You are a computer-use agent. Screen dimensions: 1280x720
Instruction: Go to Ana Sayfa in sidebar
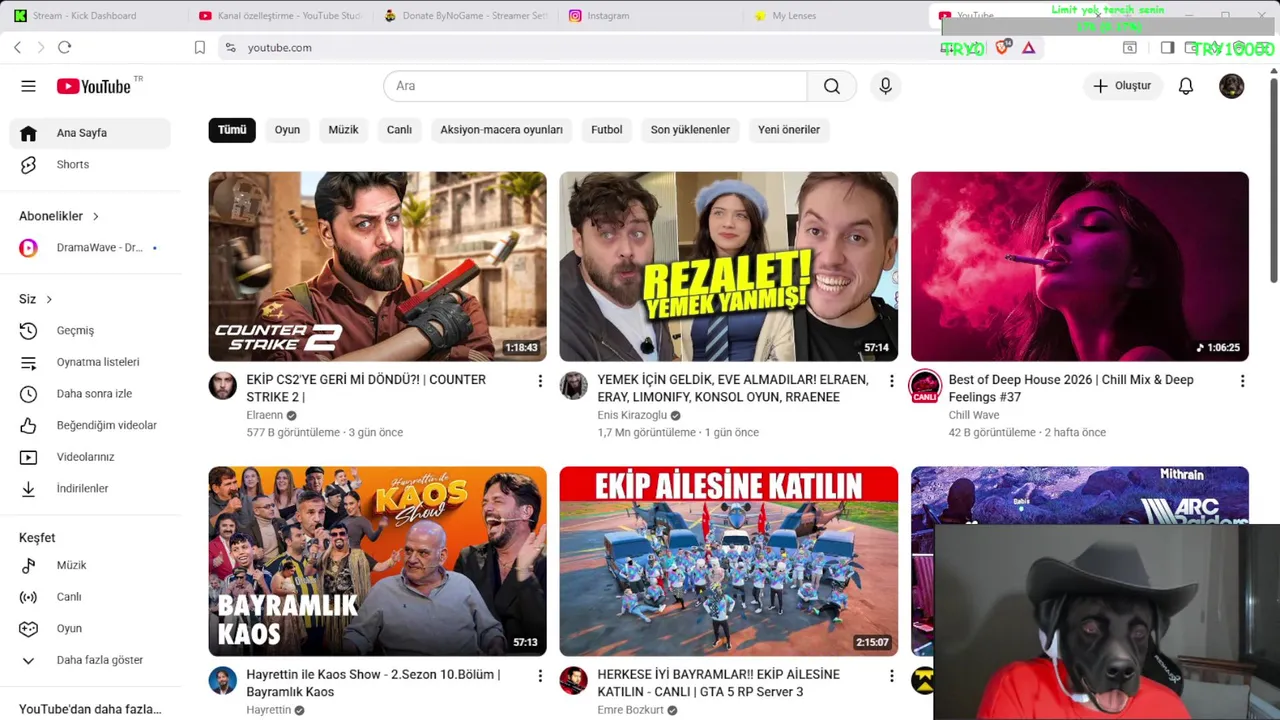coord(90,133)
